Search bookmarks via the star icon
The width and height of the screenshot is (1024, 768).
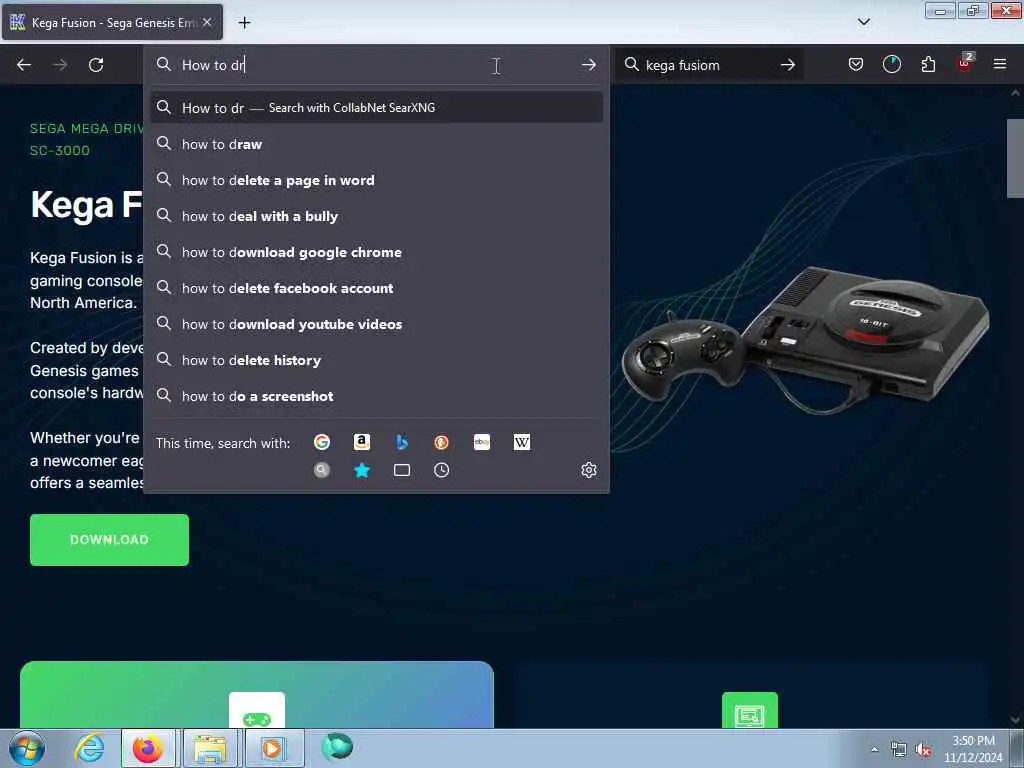click(362, 470)
